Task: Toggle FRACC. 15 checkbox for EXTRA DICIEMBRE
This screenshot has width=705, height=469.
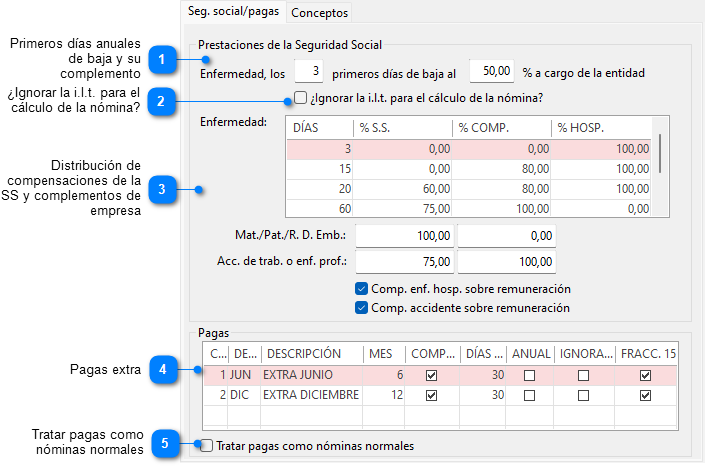Action: [x=646, y=395]
